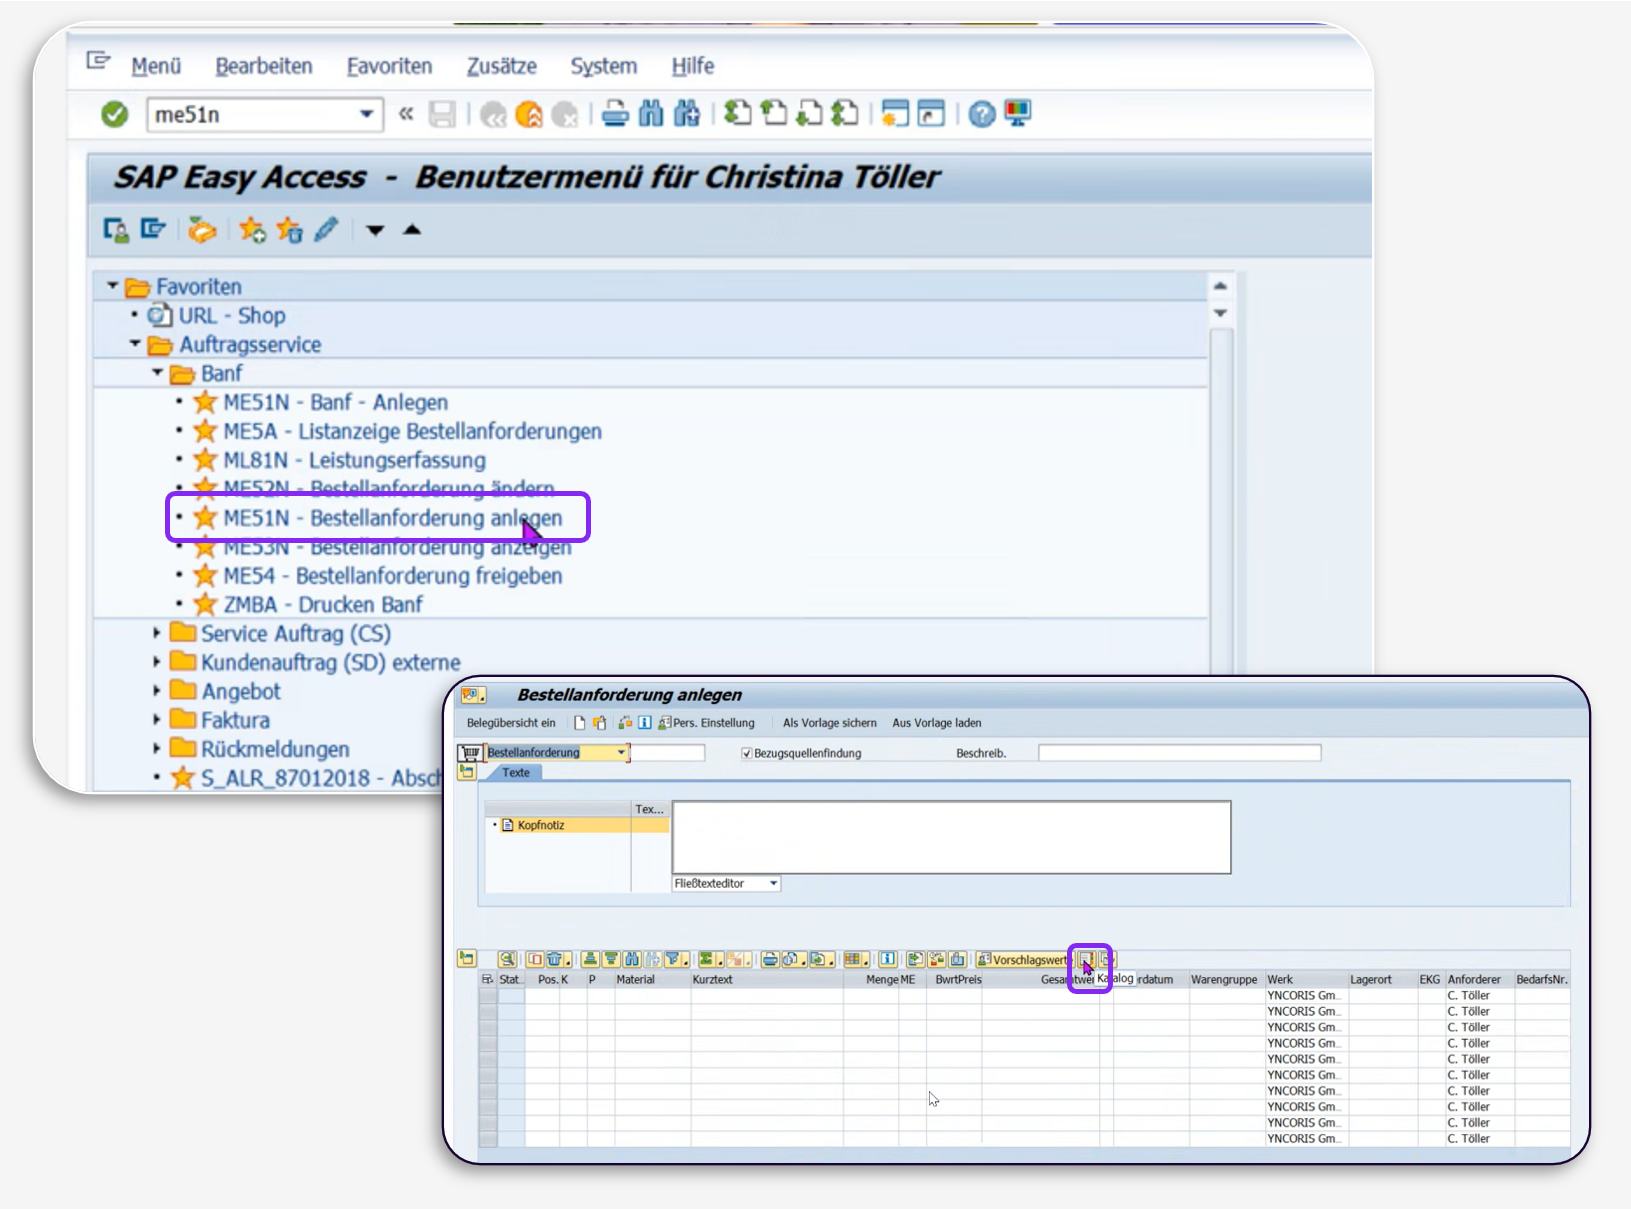Expand the Service Auftrag (CS) folder
The width and height of the screenshot is (1631, 1209).
point(156,633)
